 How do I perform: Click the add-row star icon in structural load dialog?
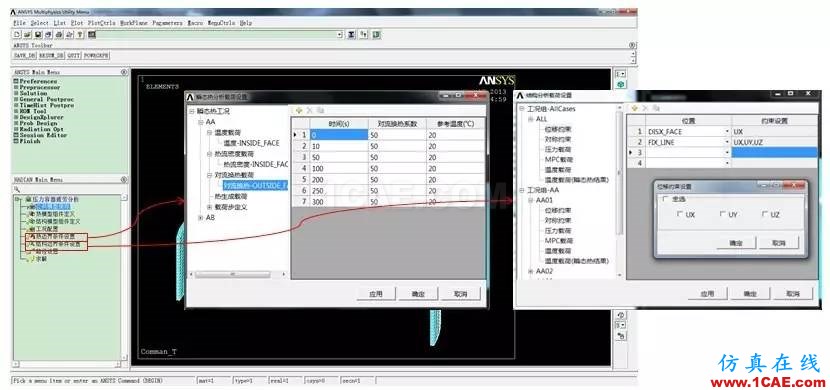pos(635,108)
